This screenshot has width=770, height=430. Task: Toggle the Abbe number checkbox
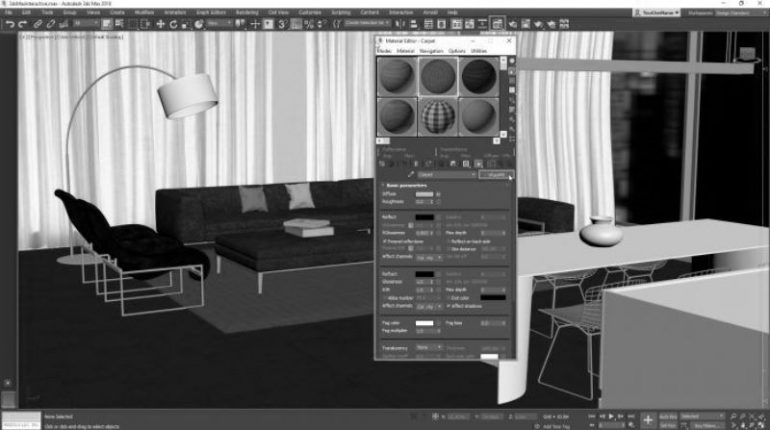coord(385,298)
